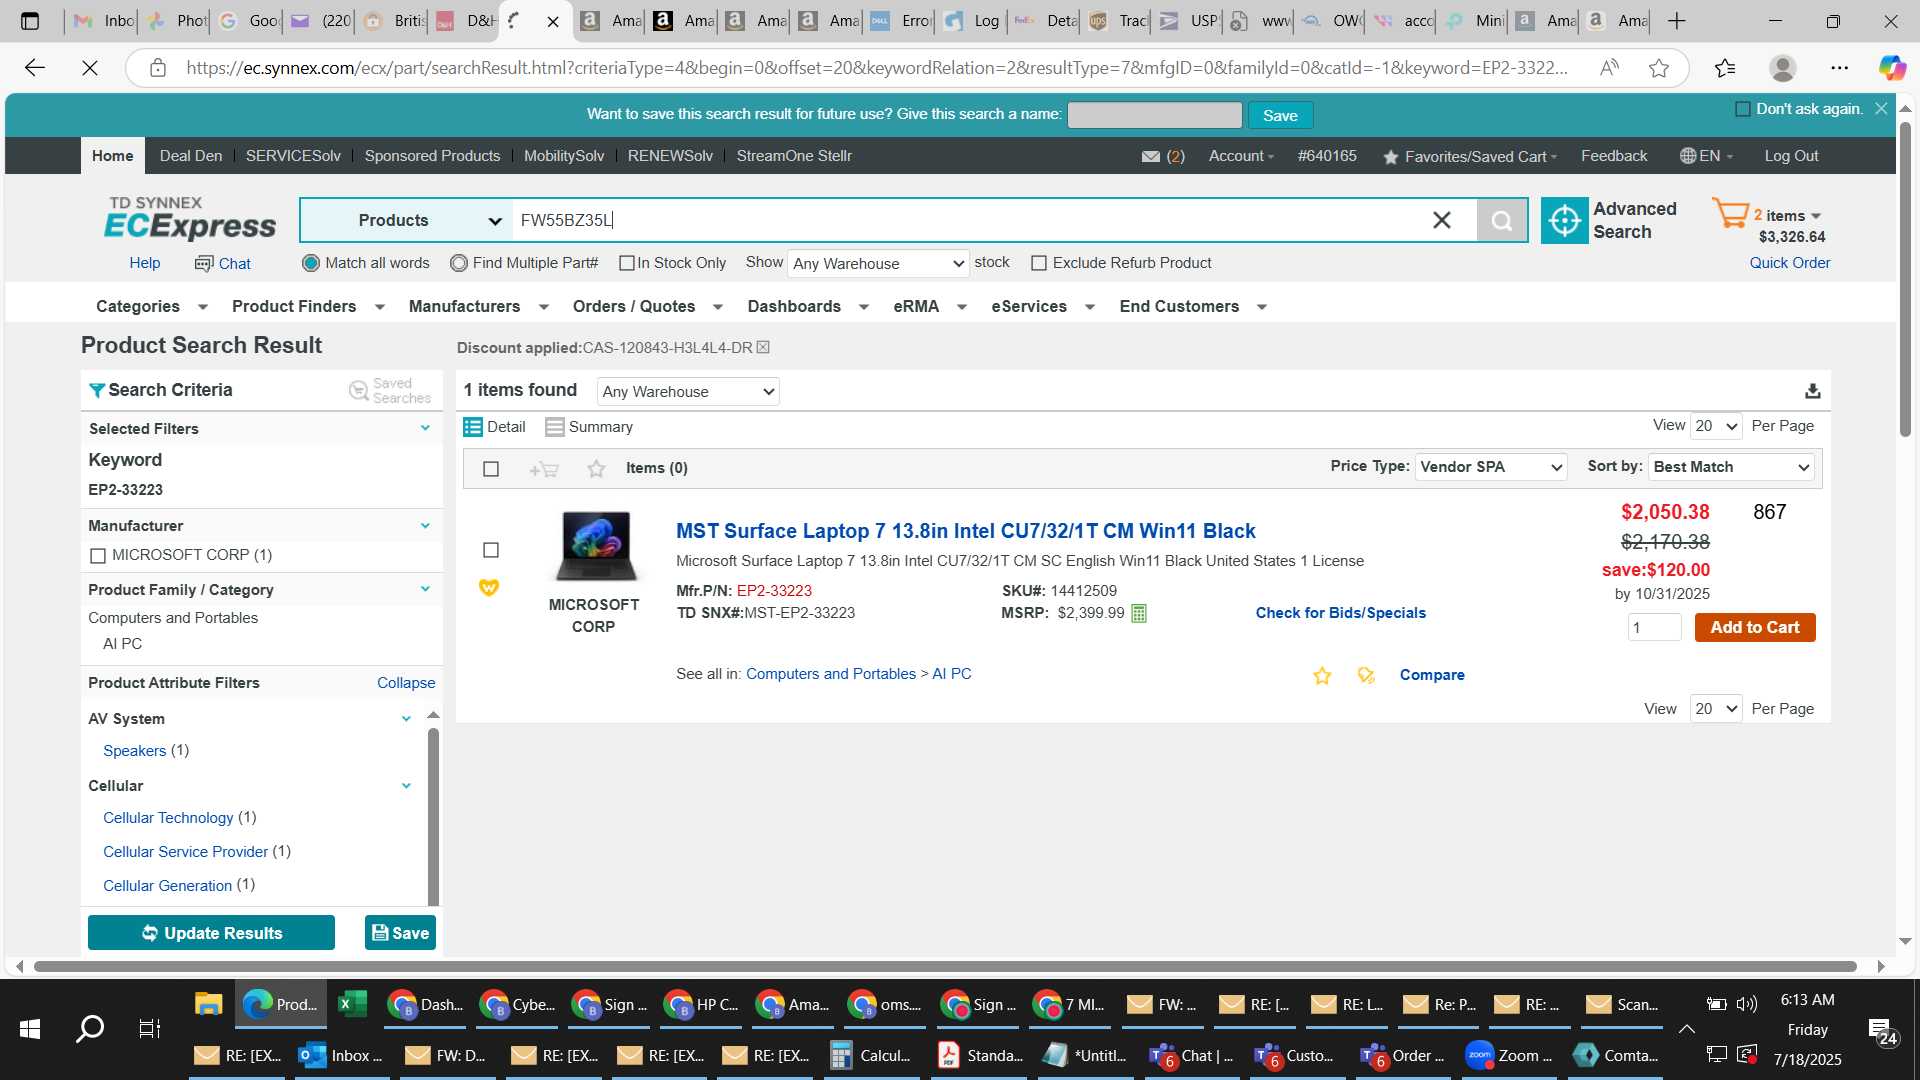Download search results via export icon
This screenshot has width=1920, height=1080.
coord(1812,391)
